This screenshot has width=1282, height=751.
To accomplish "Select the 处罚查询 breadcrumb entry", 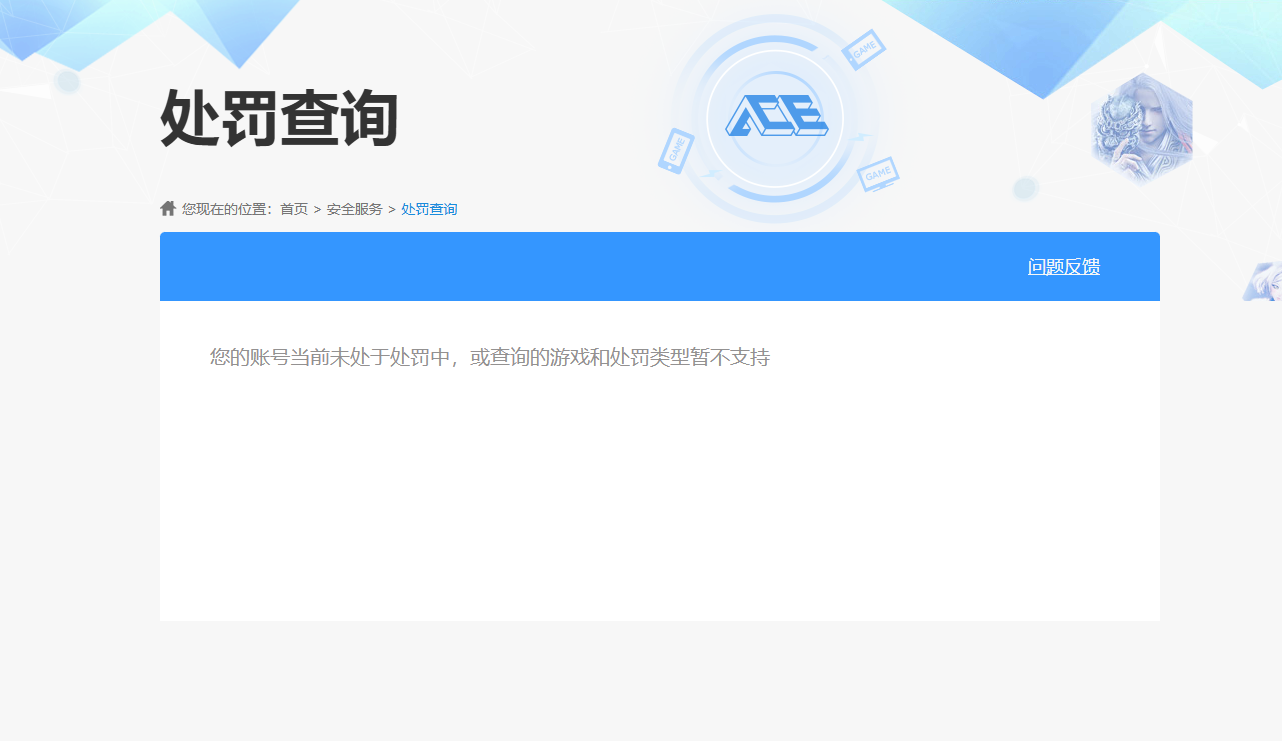I will click(x=428, y=209).
